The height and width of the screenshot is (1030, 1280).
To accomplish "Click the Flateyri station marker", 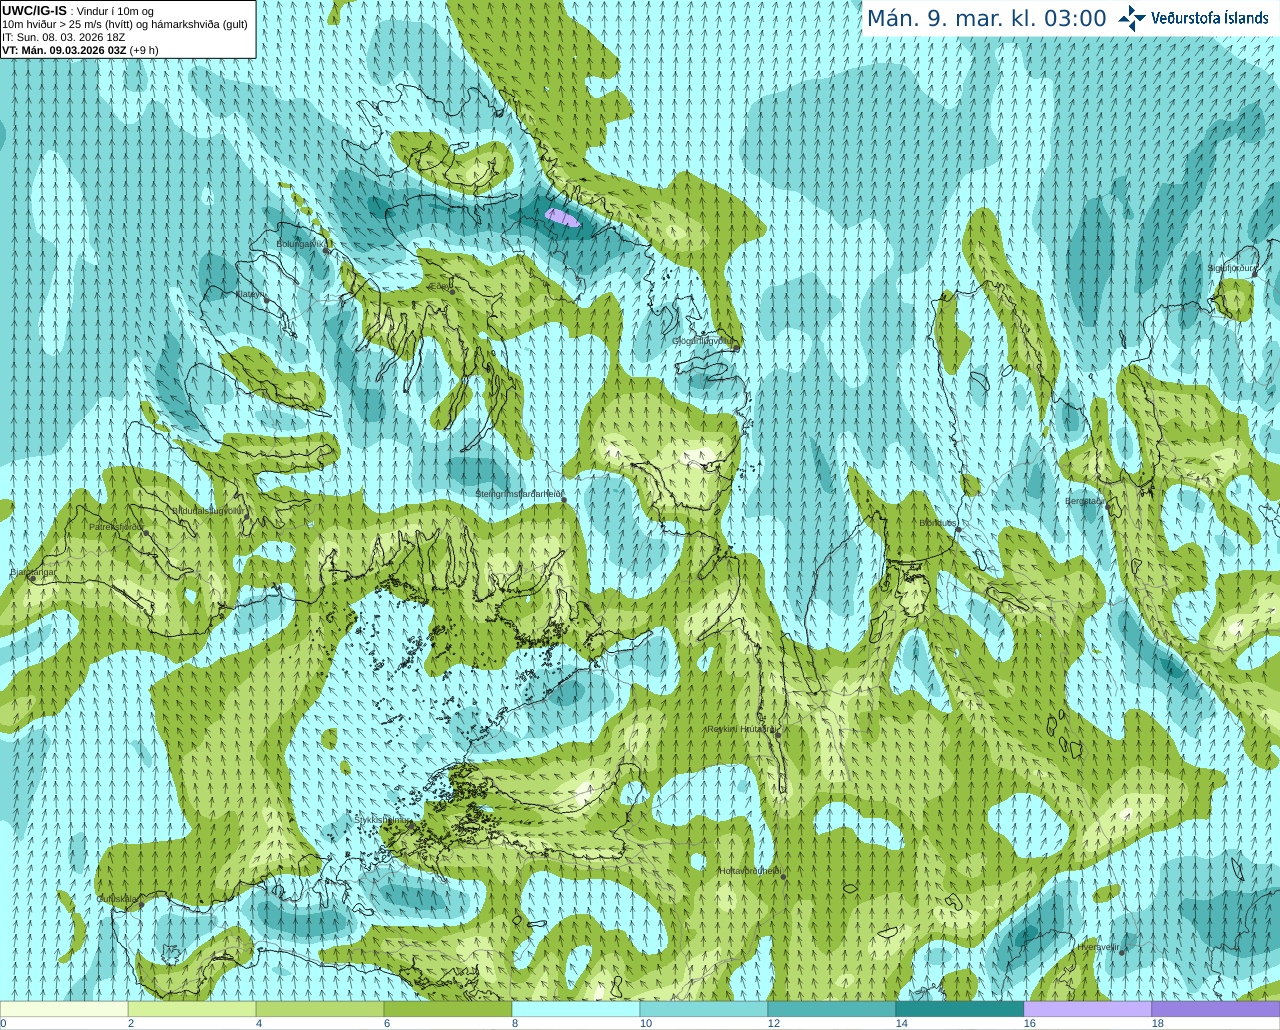I will pyautogui.click(x=267, y=300).
